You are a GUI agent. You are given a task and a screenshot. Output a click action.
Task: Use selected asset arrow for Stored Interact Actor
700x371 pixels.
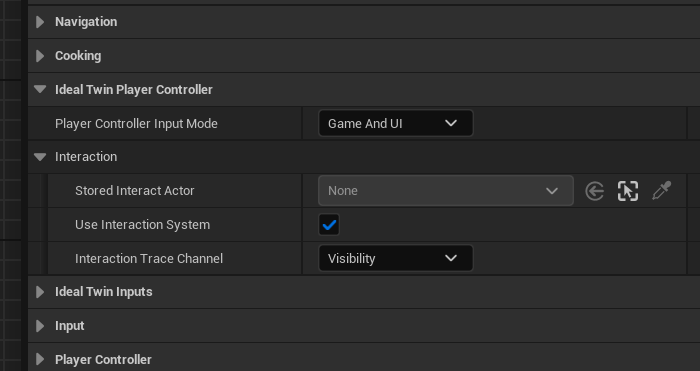[x=595, y=191]
